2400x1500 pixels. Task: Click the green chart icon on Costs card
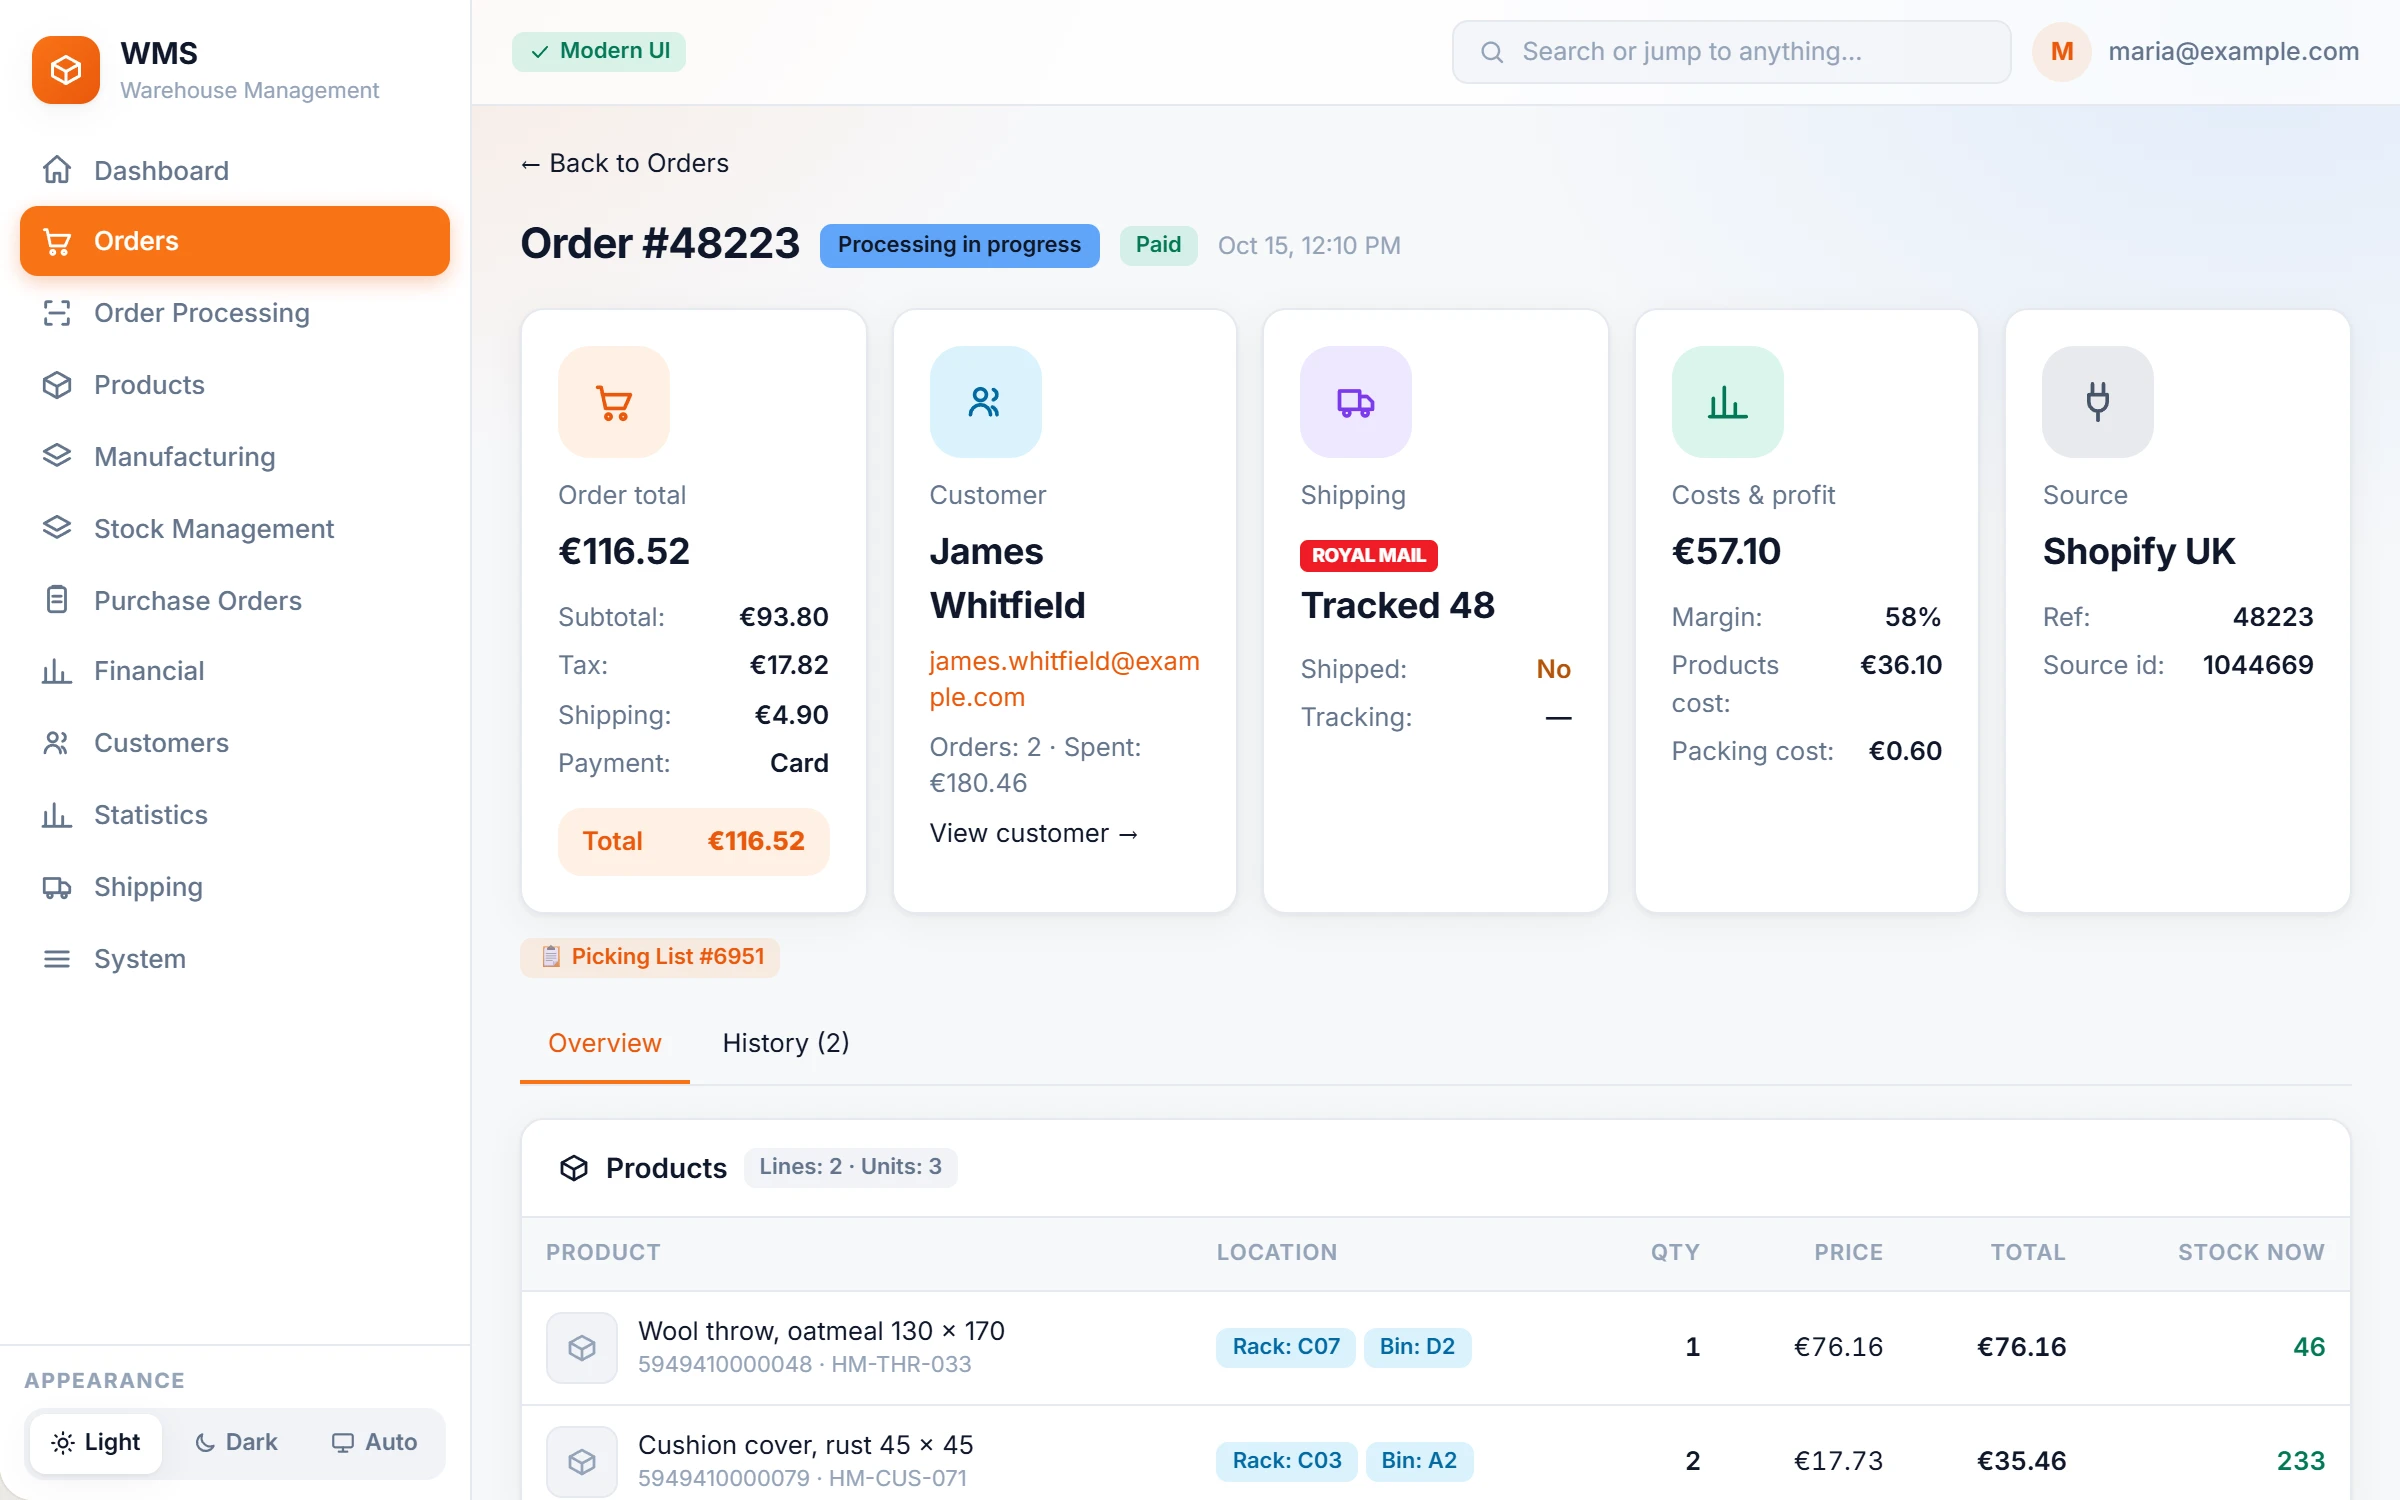[1727, 402]
